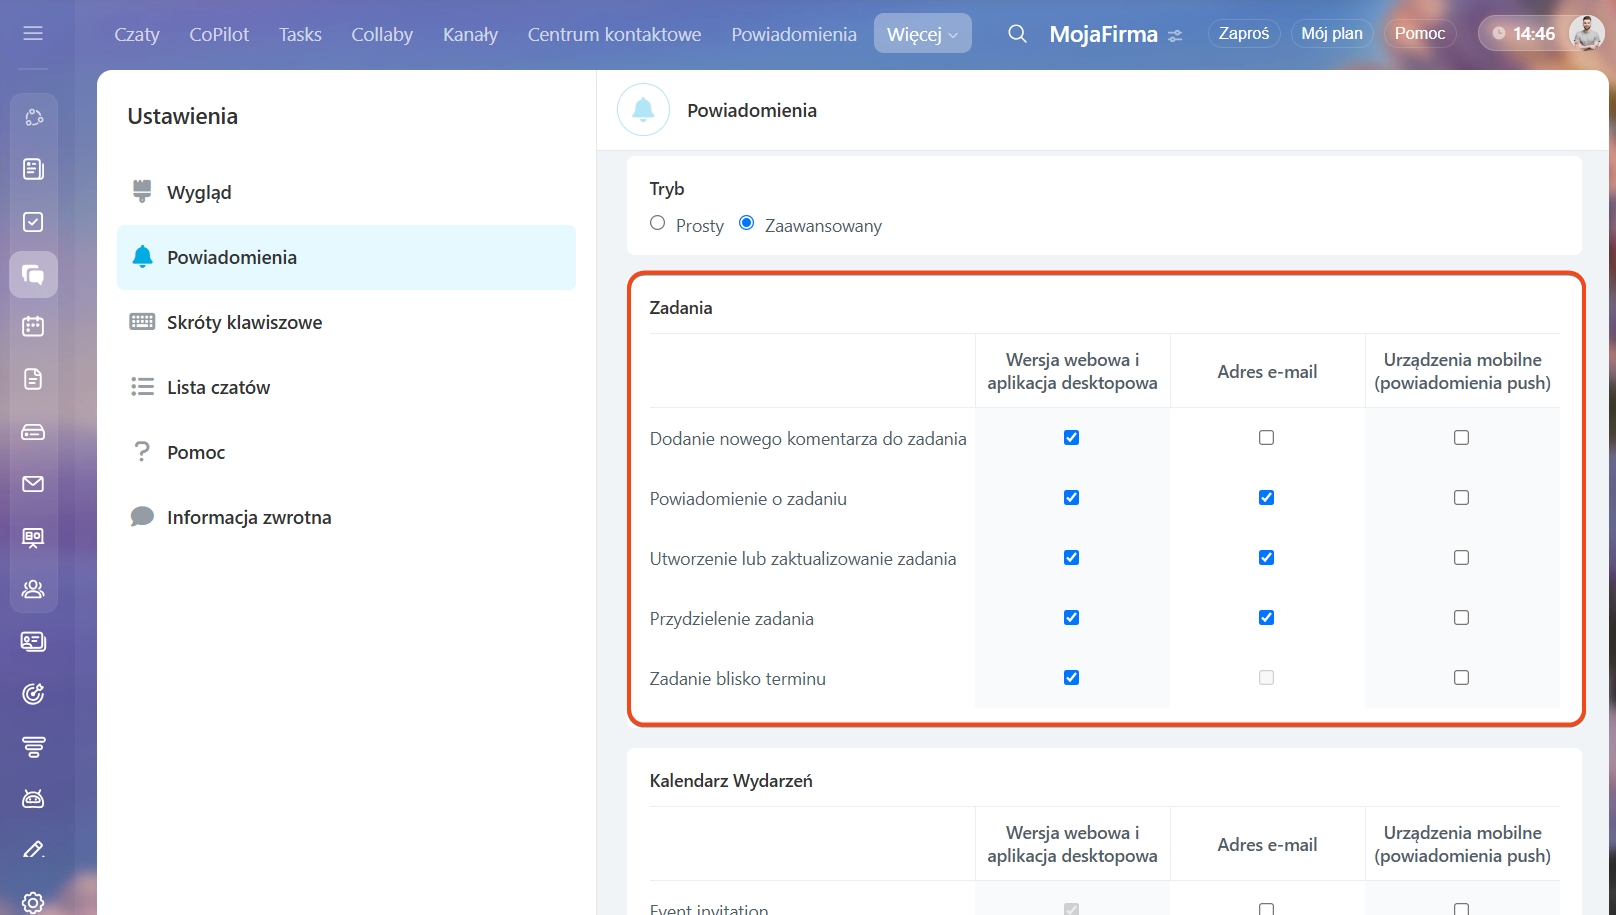Screen dimensions: 1616x915
Task: Open the tasks checkmark icon in sidebar
Action: click(33, 222)
